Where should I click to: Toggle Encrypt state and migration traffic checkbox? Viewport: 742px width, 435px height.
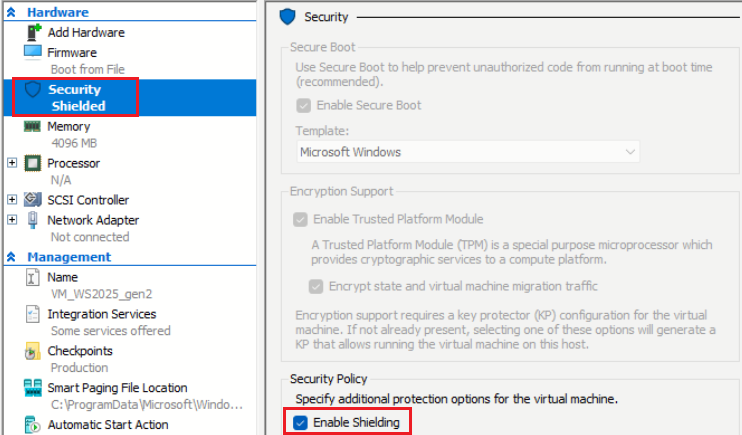pyautogui.click(x=316, y=286)
